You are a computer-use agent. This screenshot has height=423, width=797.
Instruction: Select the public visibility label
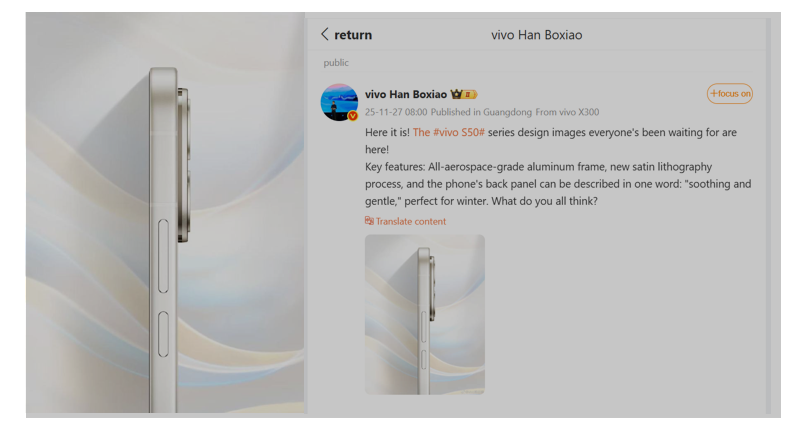[x=336, y=63]
